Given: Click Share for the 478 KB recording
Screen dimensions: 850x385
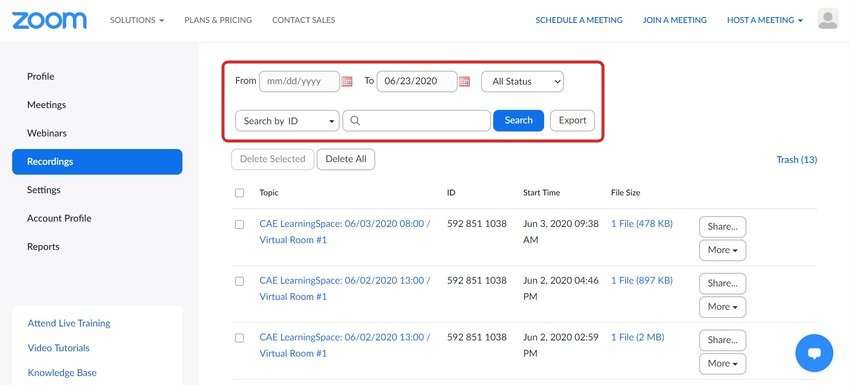Looking at the screenshot, I should [722, 227].
